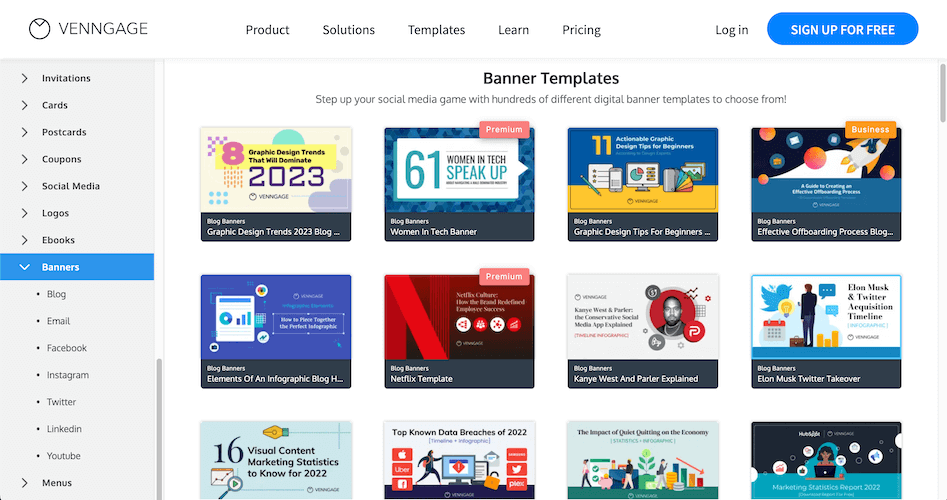Click the 'Women In Tech Banner' caption text
Screen dimensions: 947x500
tap(434, 232)
